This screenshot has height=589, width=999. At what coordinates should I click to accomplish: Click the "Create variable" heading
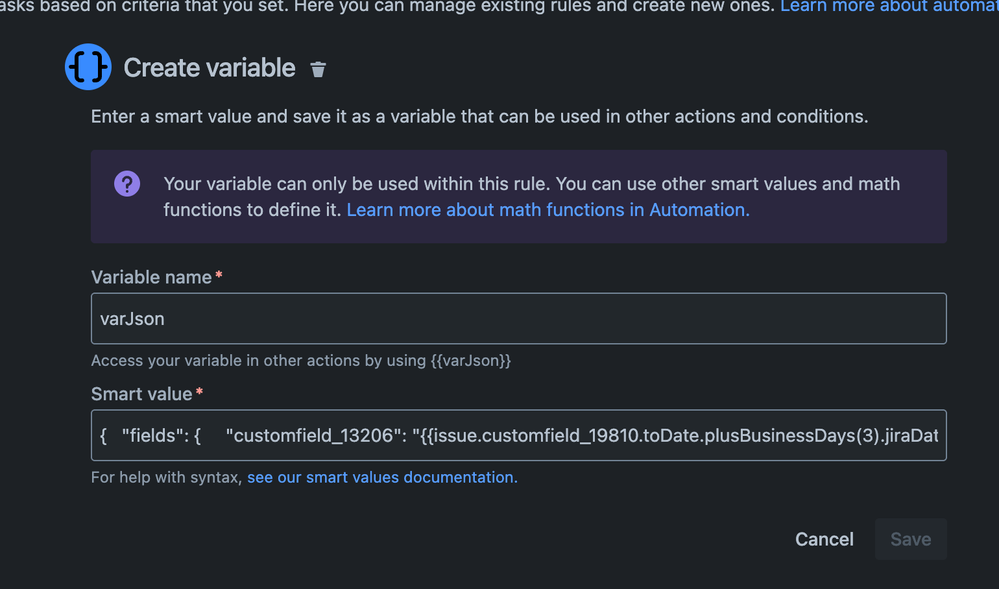point(208,68)
